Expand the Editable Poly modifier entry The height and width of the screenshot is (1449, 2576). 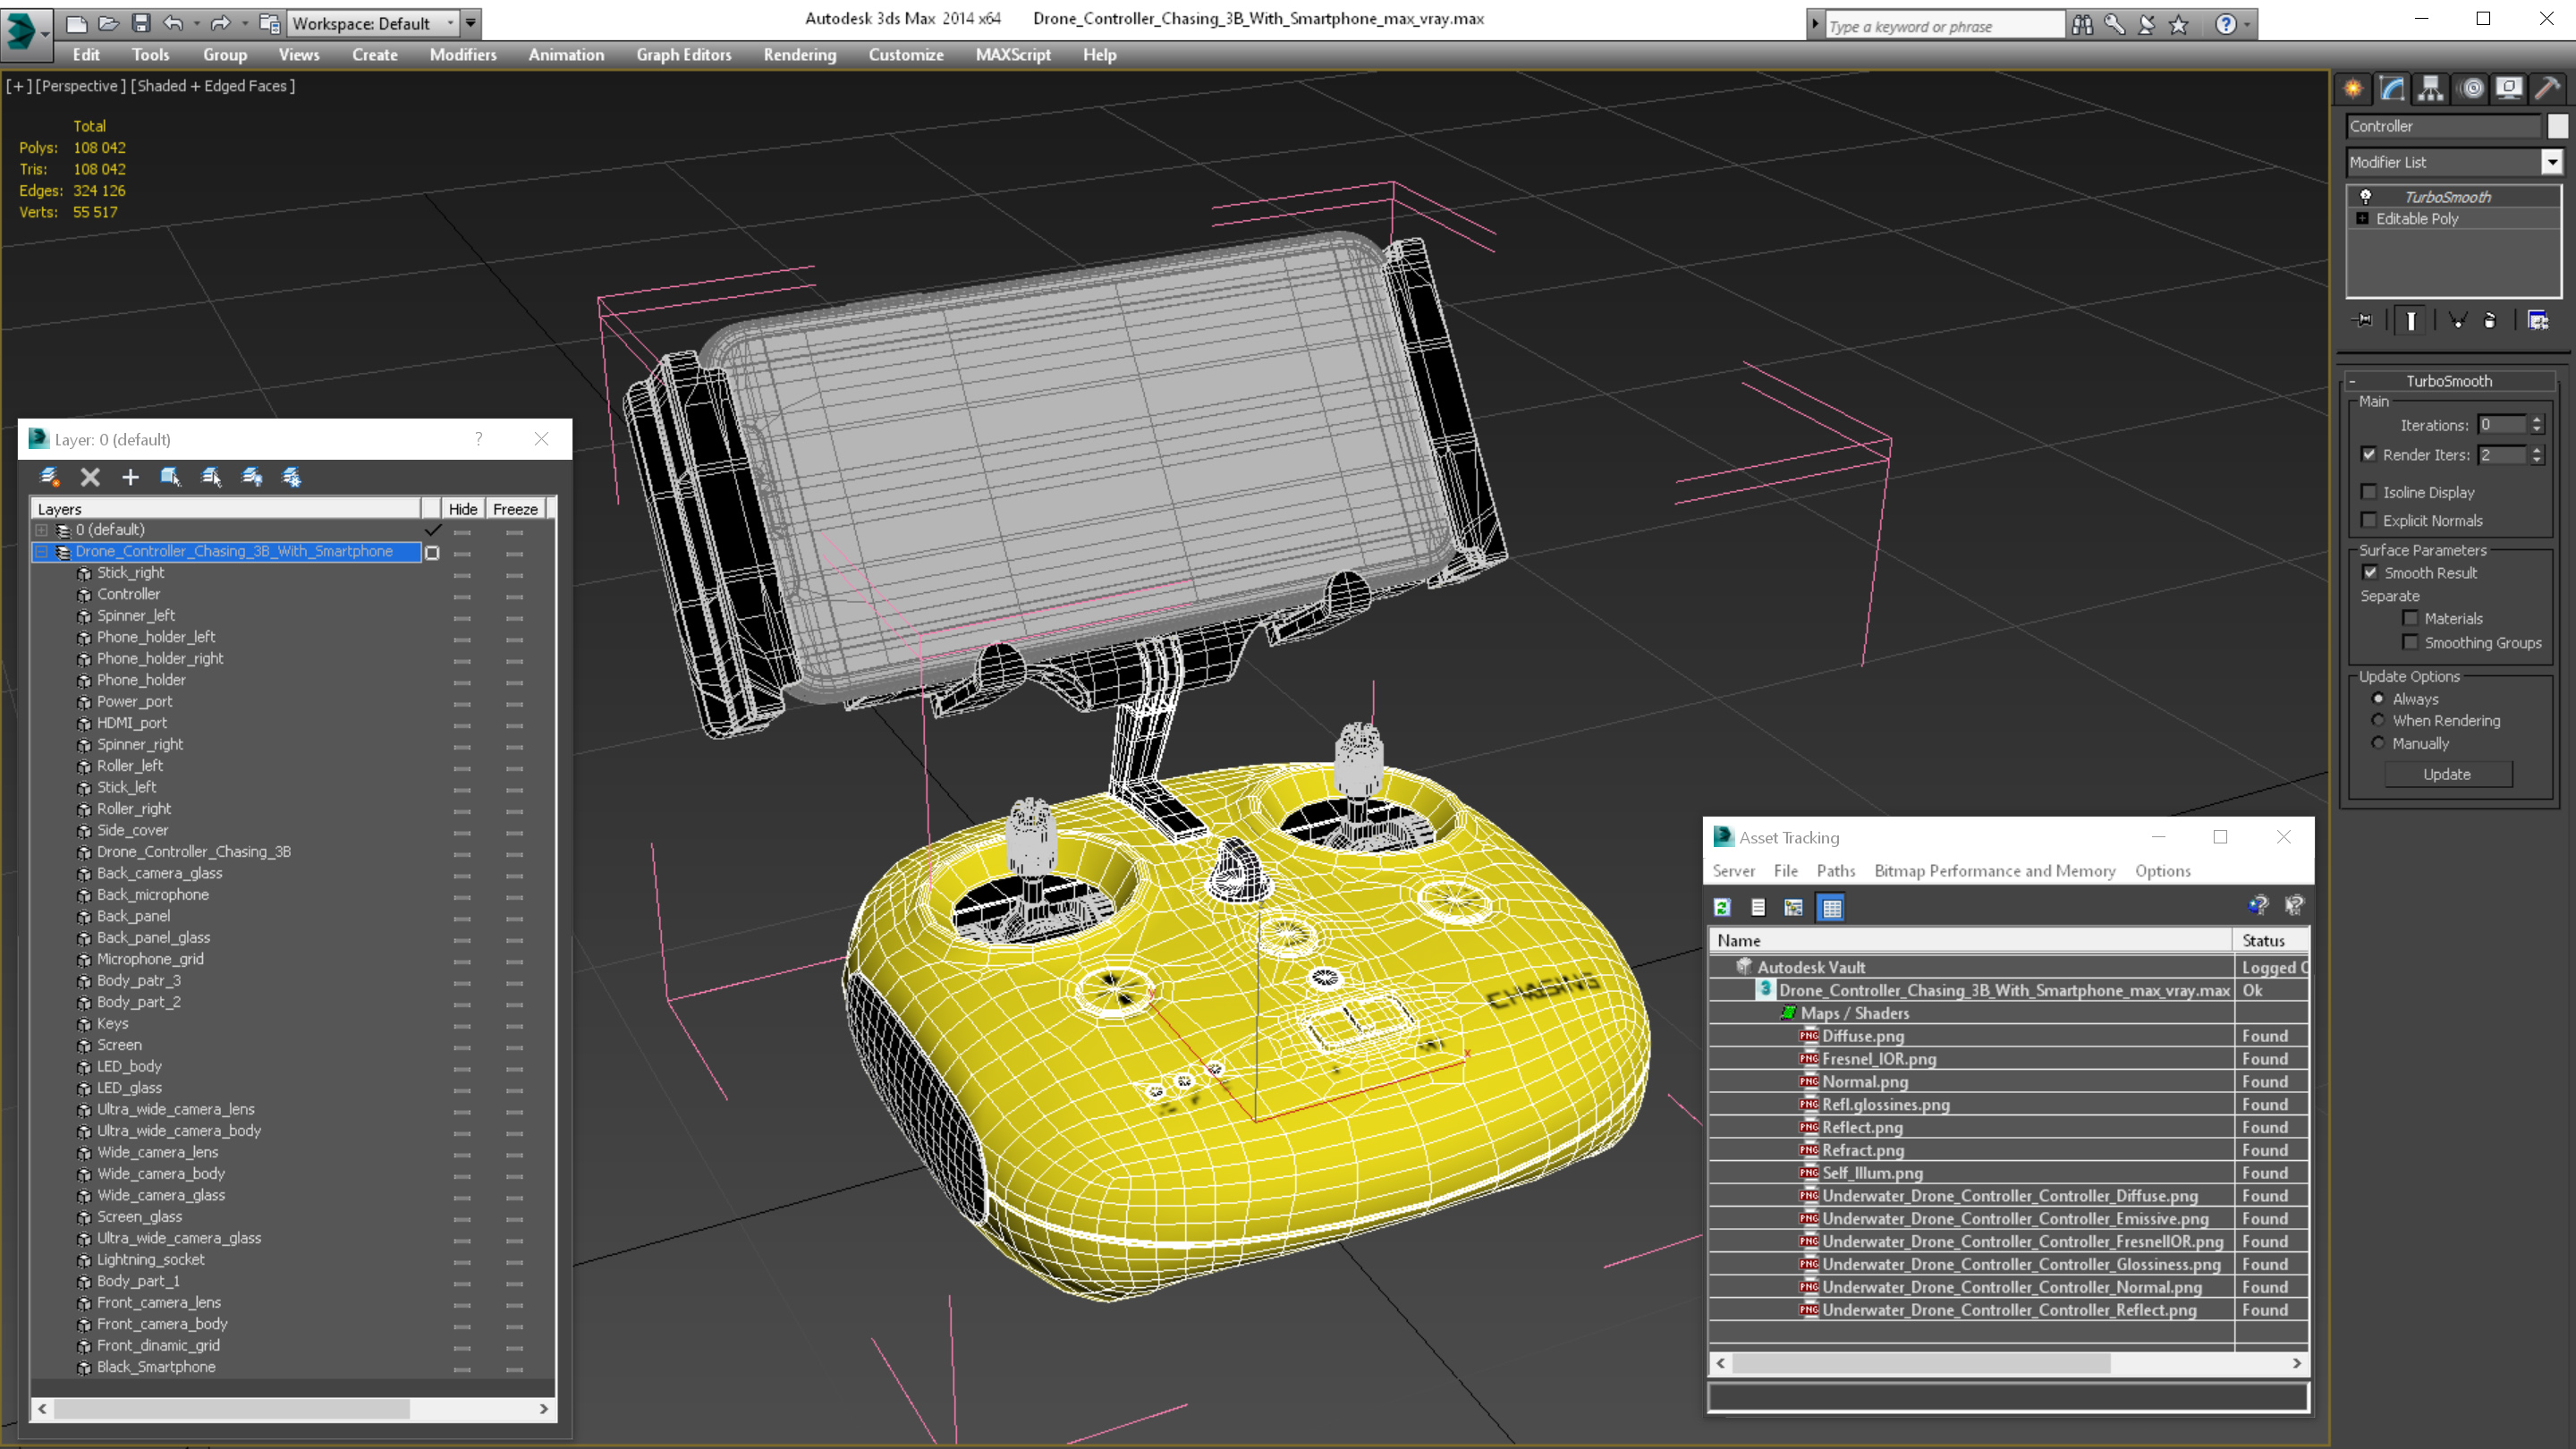point(2363,218)
